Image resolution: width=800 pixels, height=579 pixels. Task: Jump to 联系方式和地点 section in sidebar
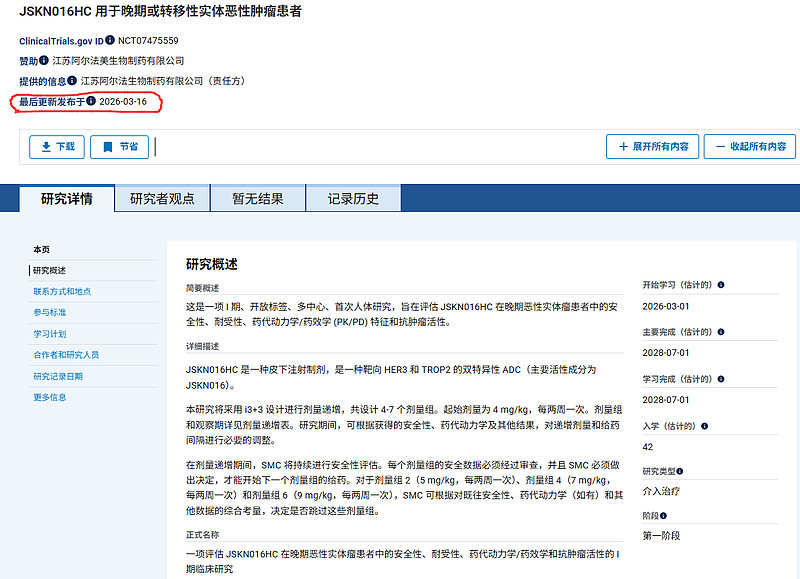coord(62,291)
